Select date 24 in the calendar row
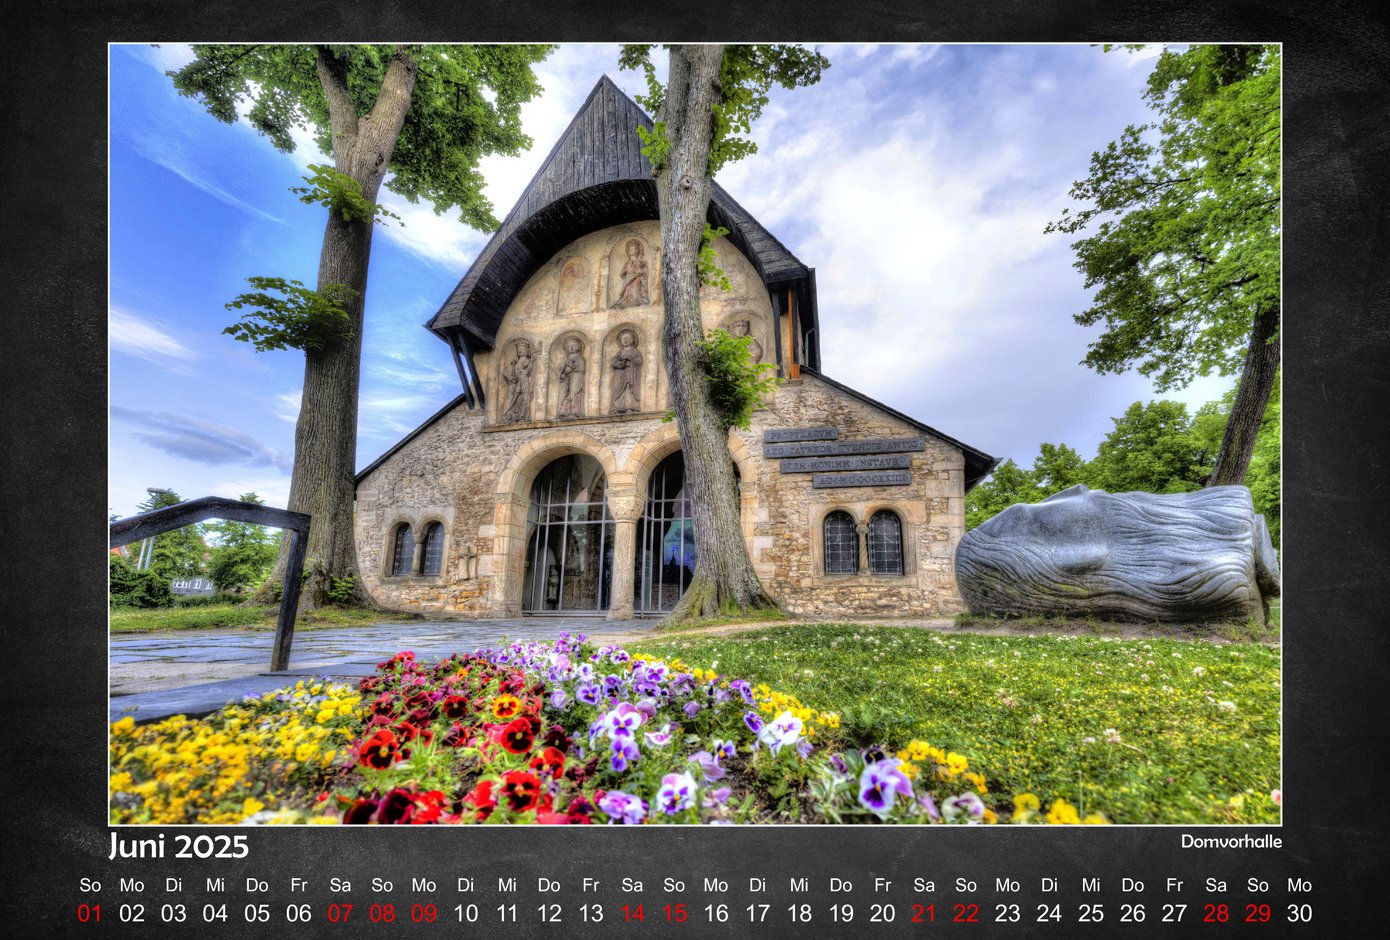 pyautogui.click(x=1049, y=913)
